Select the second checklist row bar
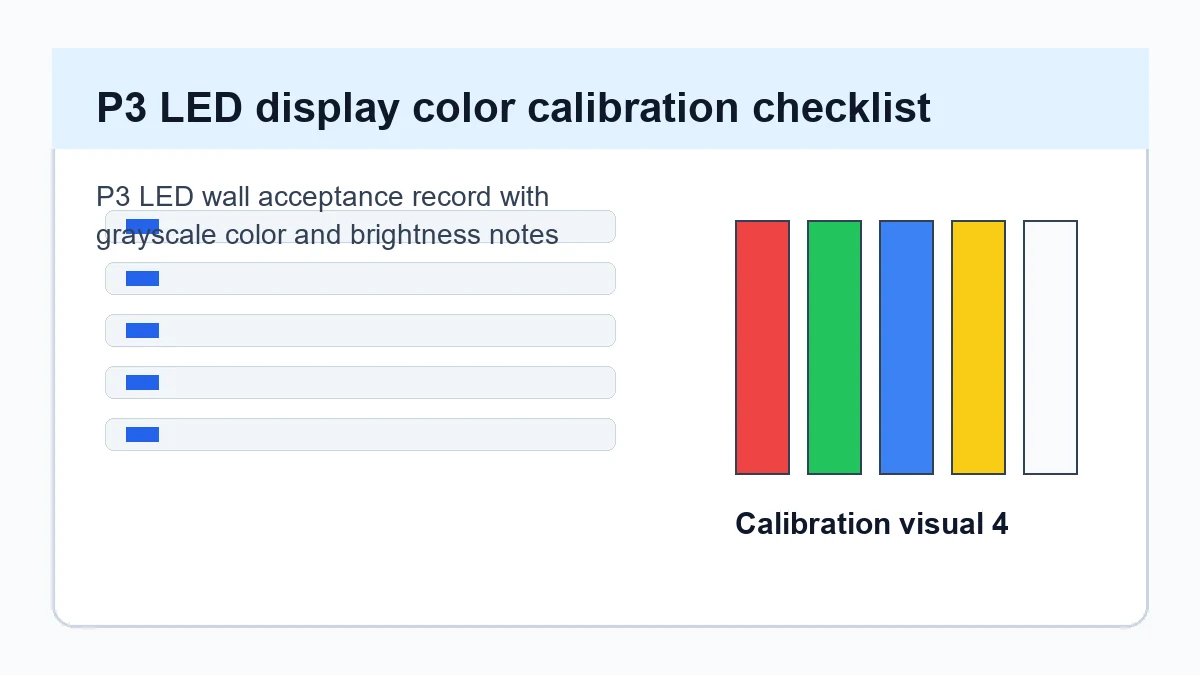The width and height of the screenshot is (1200, 675). [x=360, y=278]
